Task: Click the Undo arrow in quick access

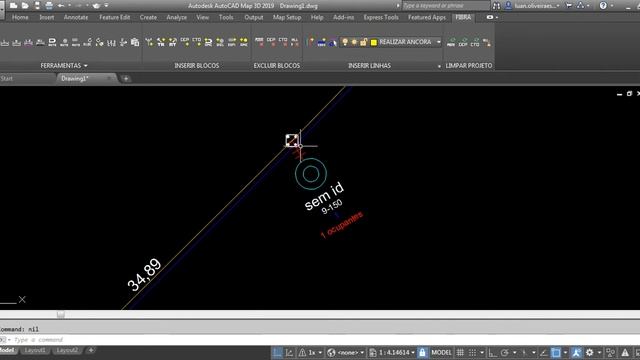Action: (x=61, y=6)
